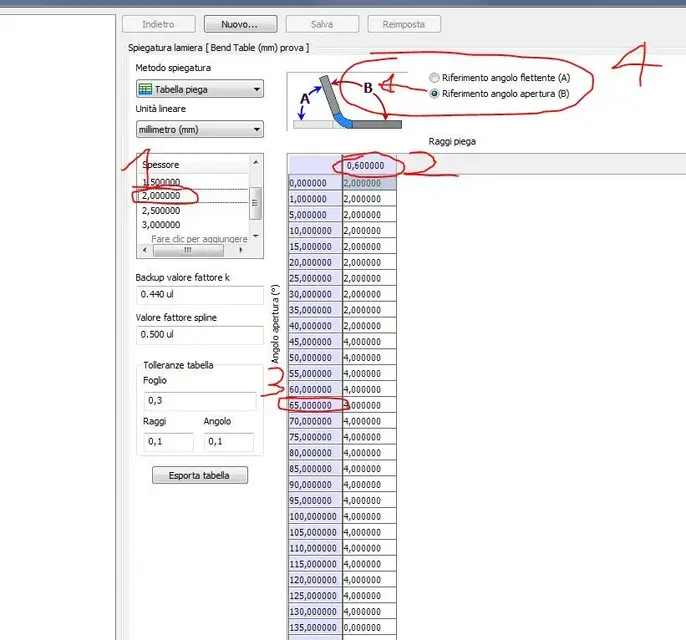This screenshot has height=640, width=686.
Task: Click value cell in 120,000000 row
Action: pos(369,580)
